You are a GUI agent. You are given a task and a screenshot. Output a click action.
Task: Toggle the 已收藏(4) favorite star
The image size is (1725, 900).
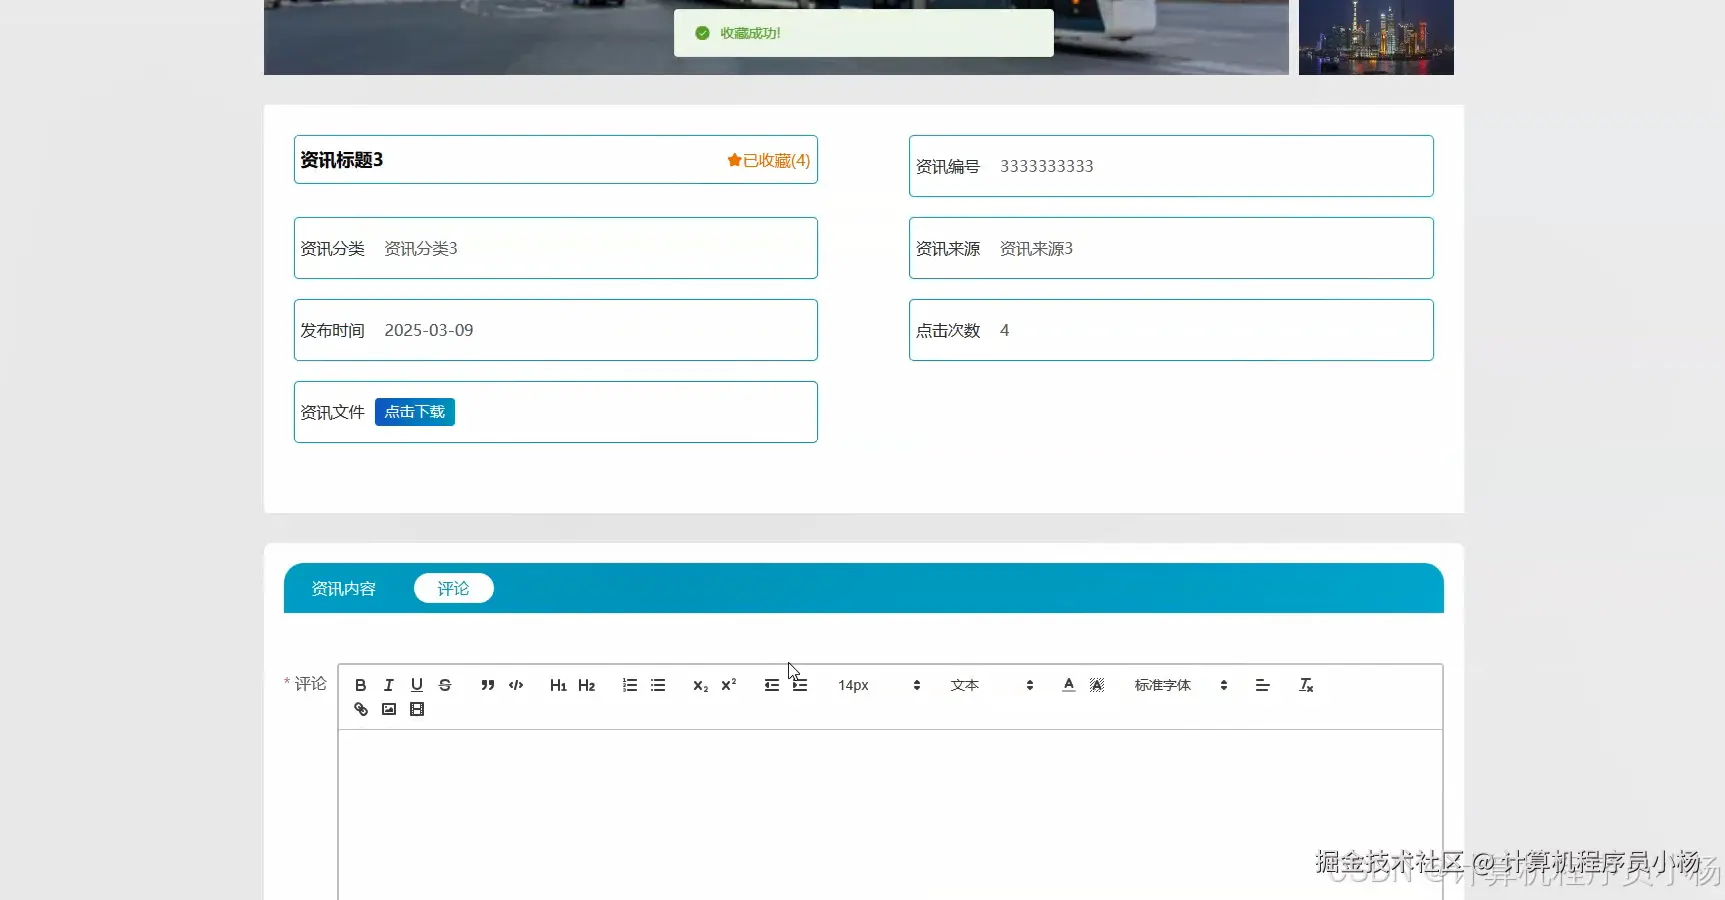[769, 160]
